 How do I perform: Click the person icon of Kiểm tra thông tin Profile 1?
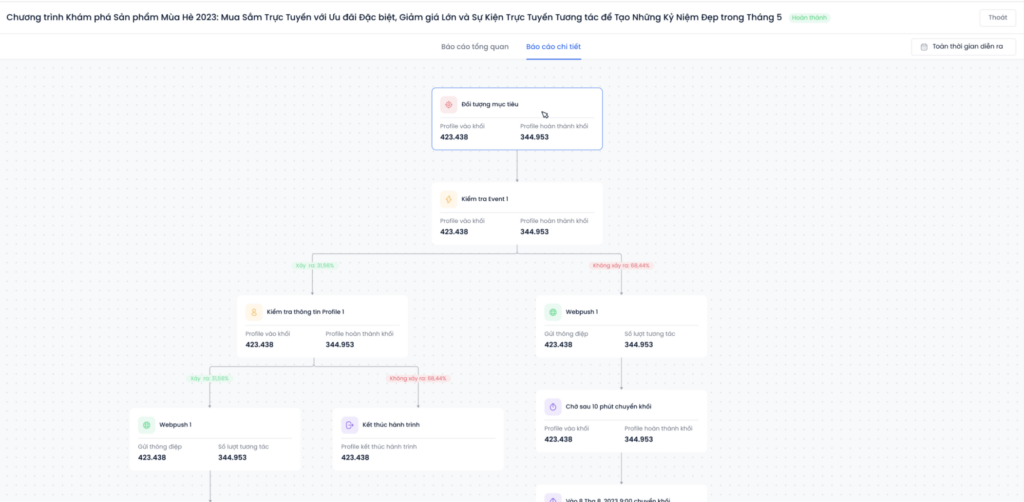pos(254,312)
